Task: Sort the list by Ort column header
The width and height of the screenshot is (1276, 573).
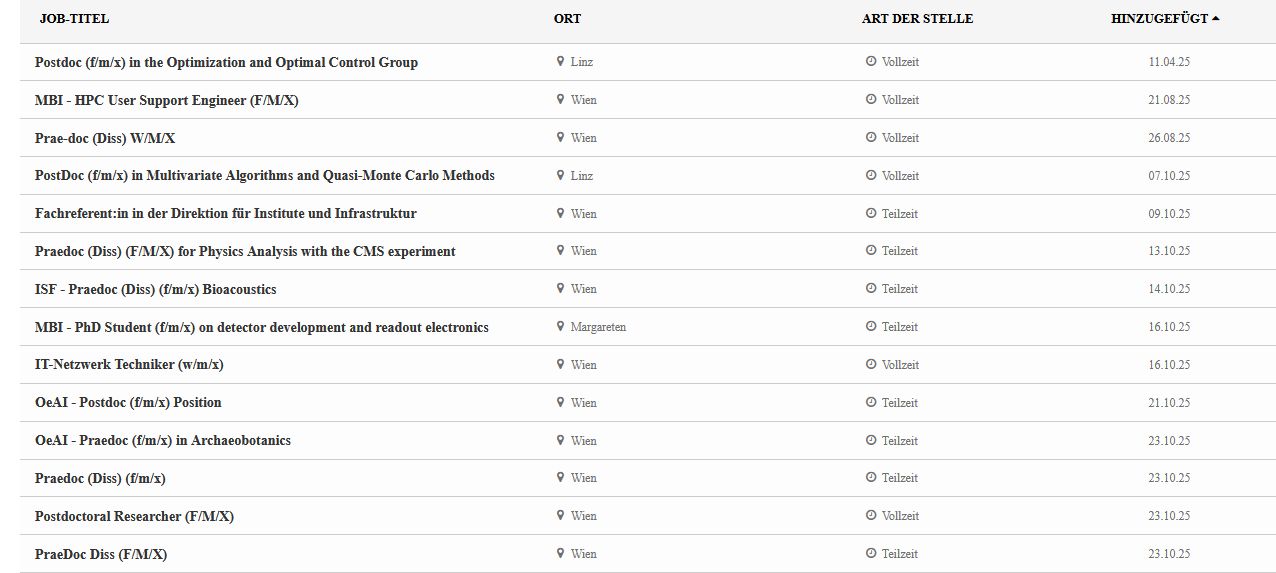Action: (567, 19)
